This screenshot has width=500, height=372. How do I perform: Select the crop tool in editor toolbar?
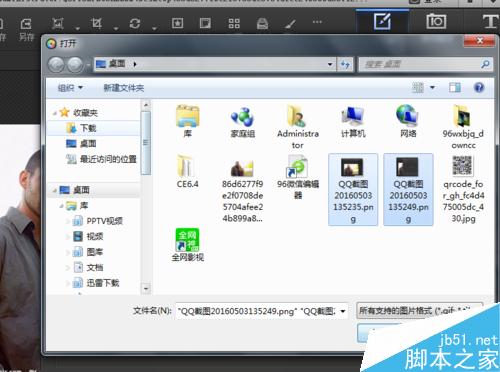click(x=96, y=23)
